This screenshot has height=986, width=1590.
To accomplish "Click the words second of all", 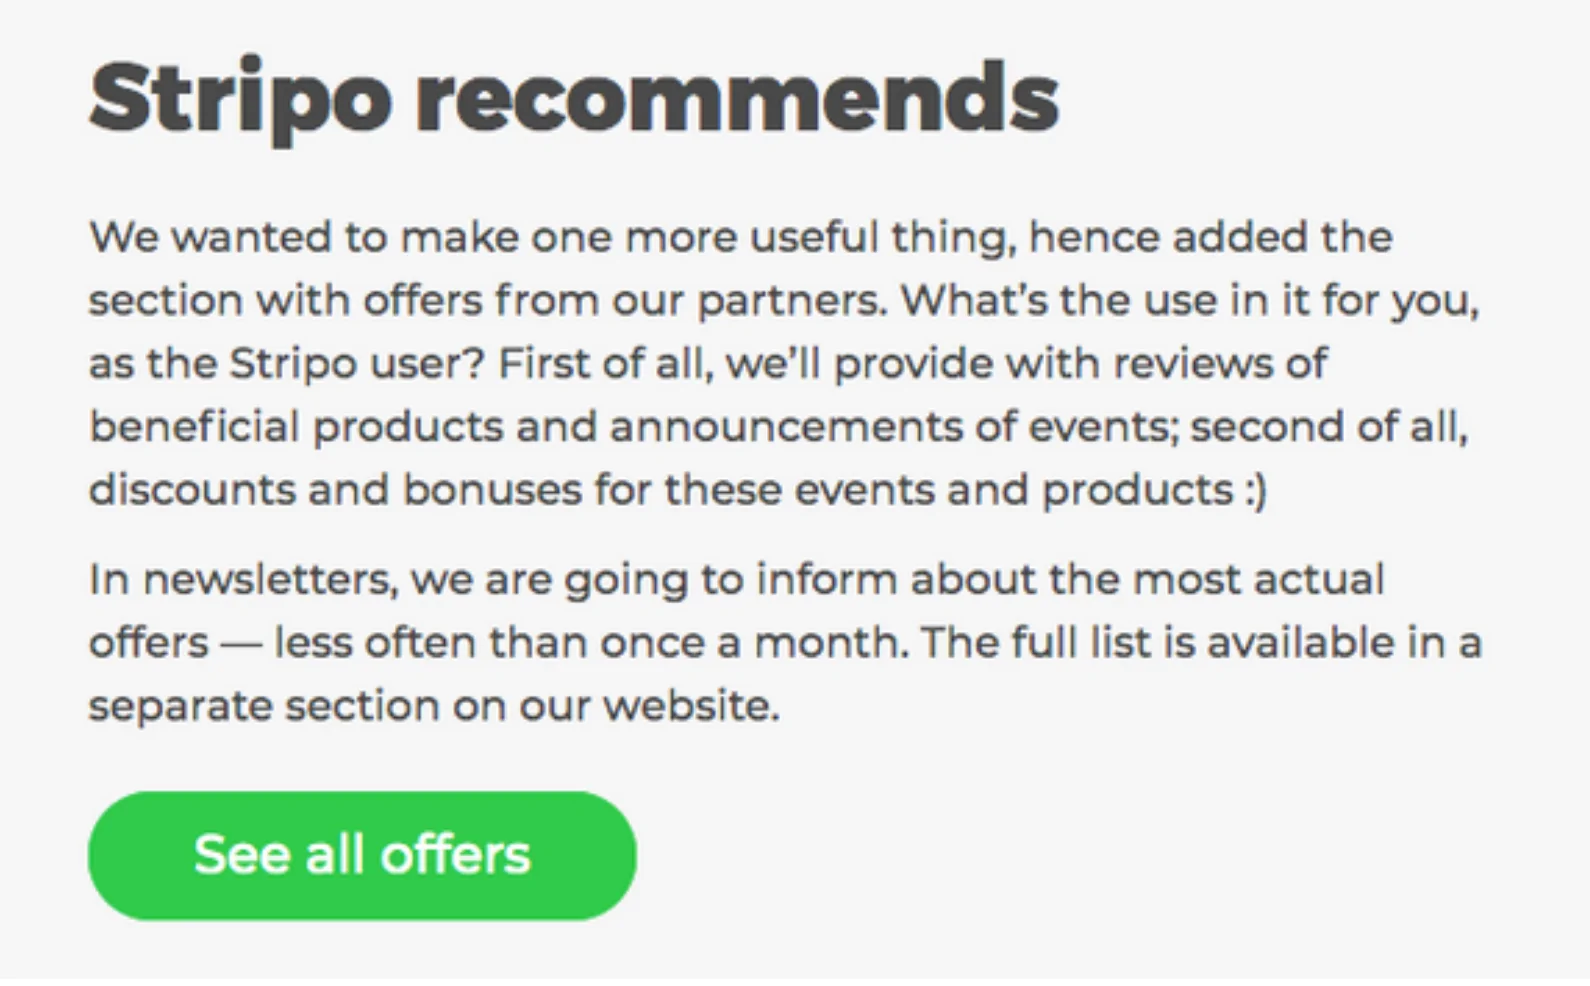I will [x=1328, y=427].
